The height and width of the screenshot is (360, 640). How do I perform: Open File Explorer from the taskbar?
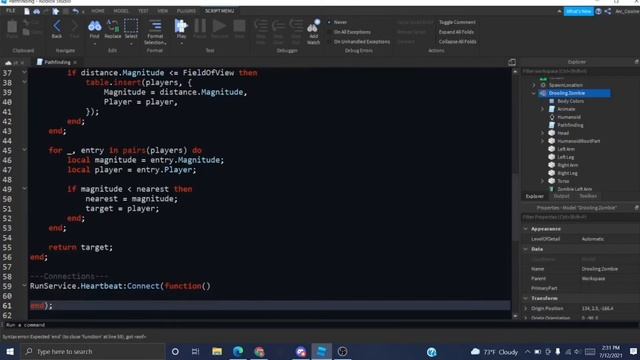(x=217, y=351)
